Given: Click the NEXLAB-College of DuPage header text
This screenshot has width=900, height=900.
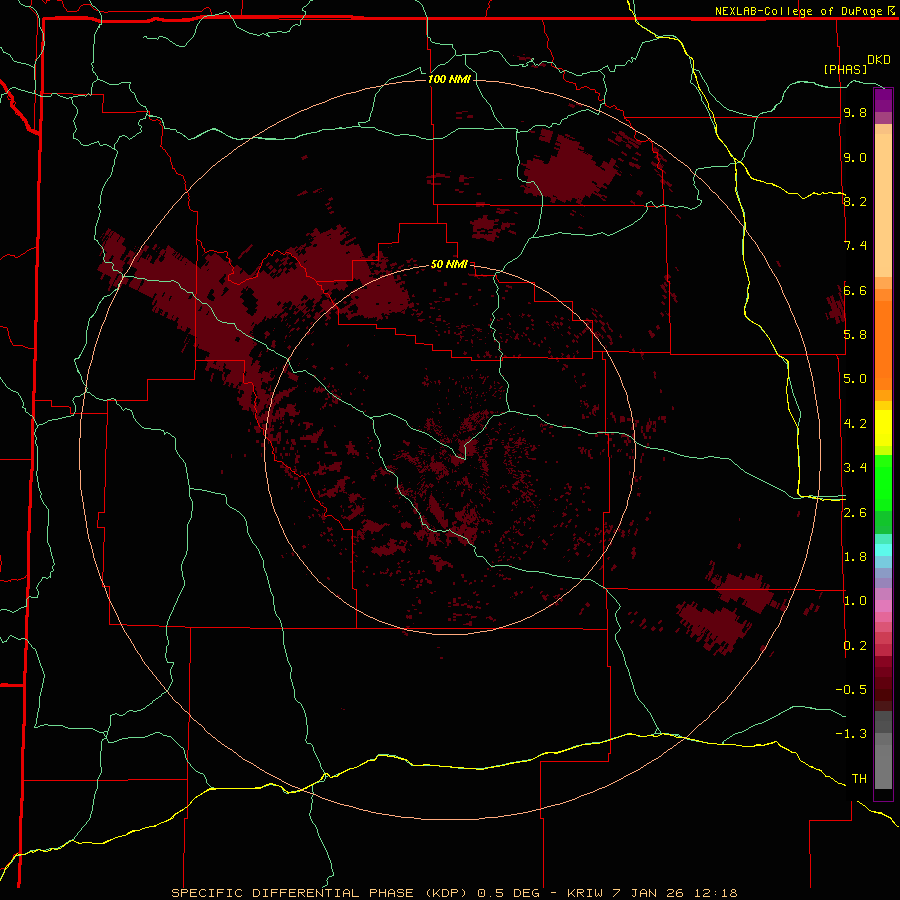Looking at the screenshot, I should coord(799,11).
